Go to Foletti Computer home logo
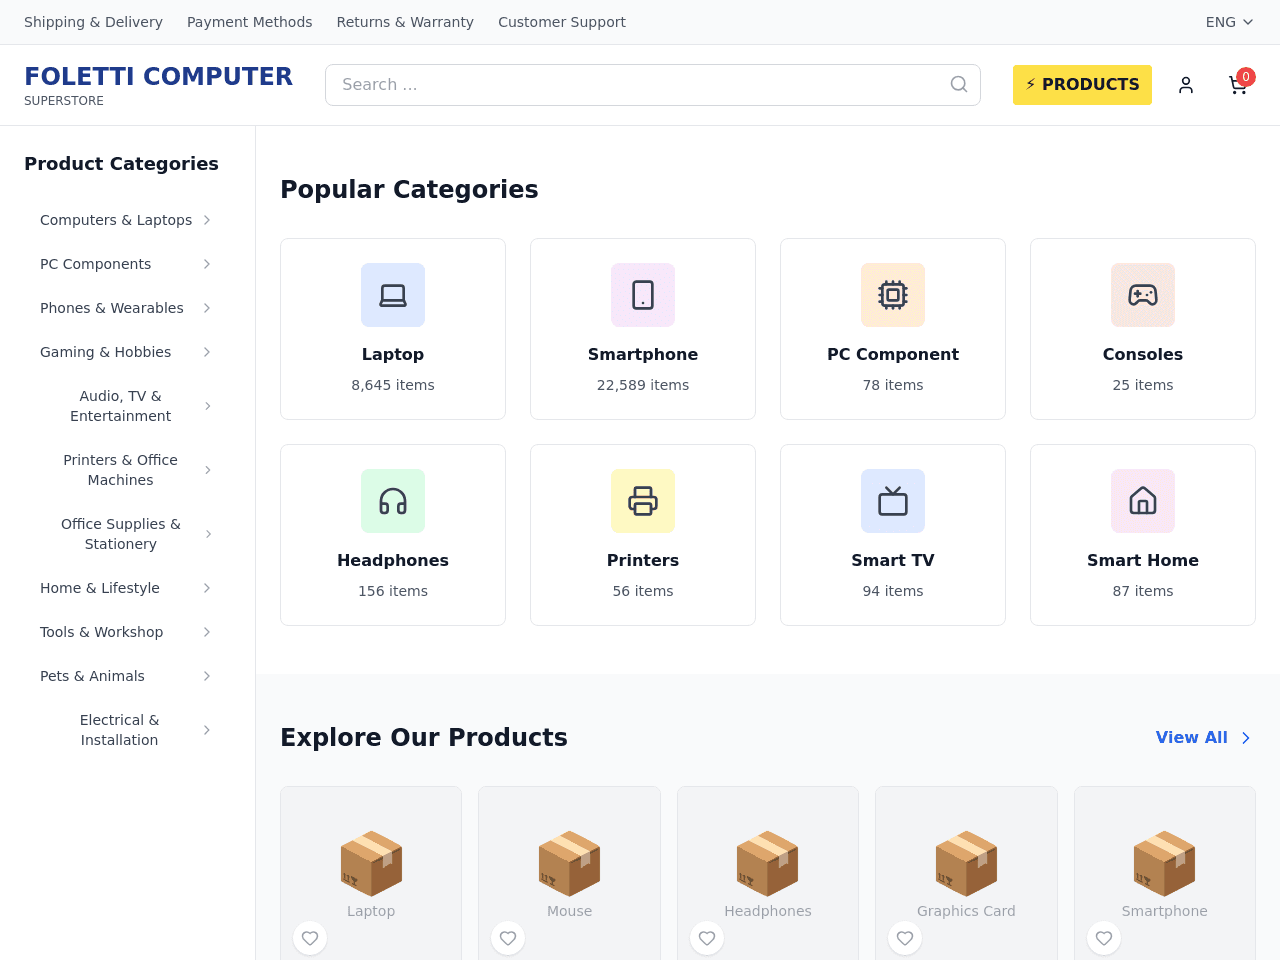1280x960 pixels. [x=158, y=85]
